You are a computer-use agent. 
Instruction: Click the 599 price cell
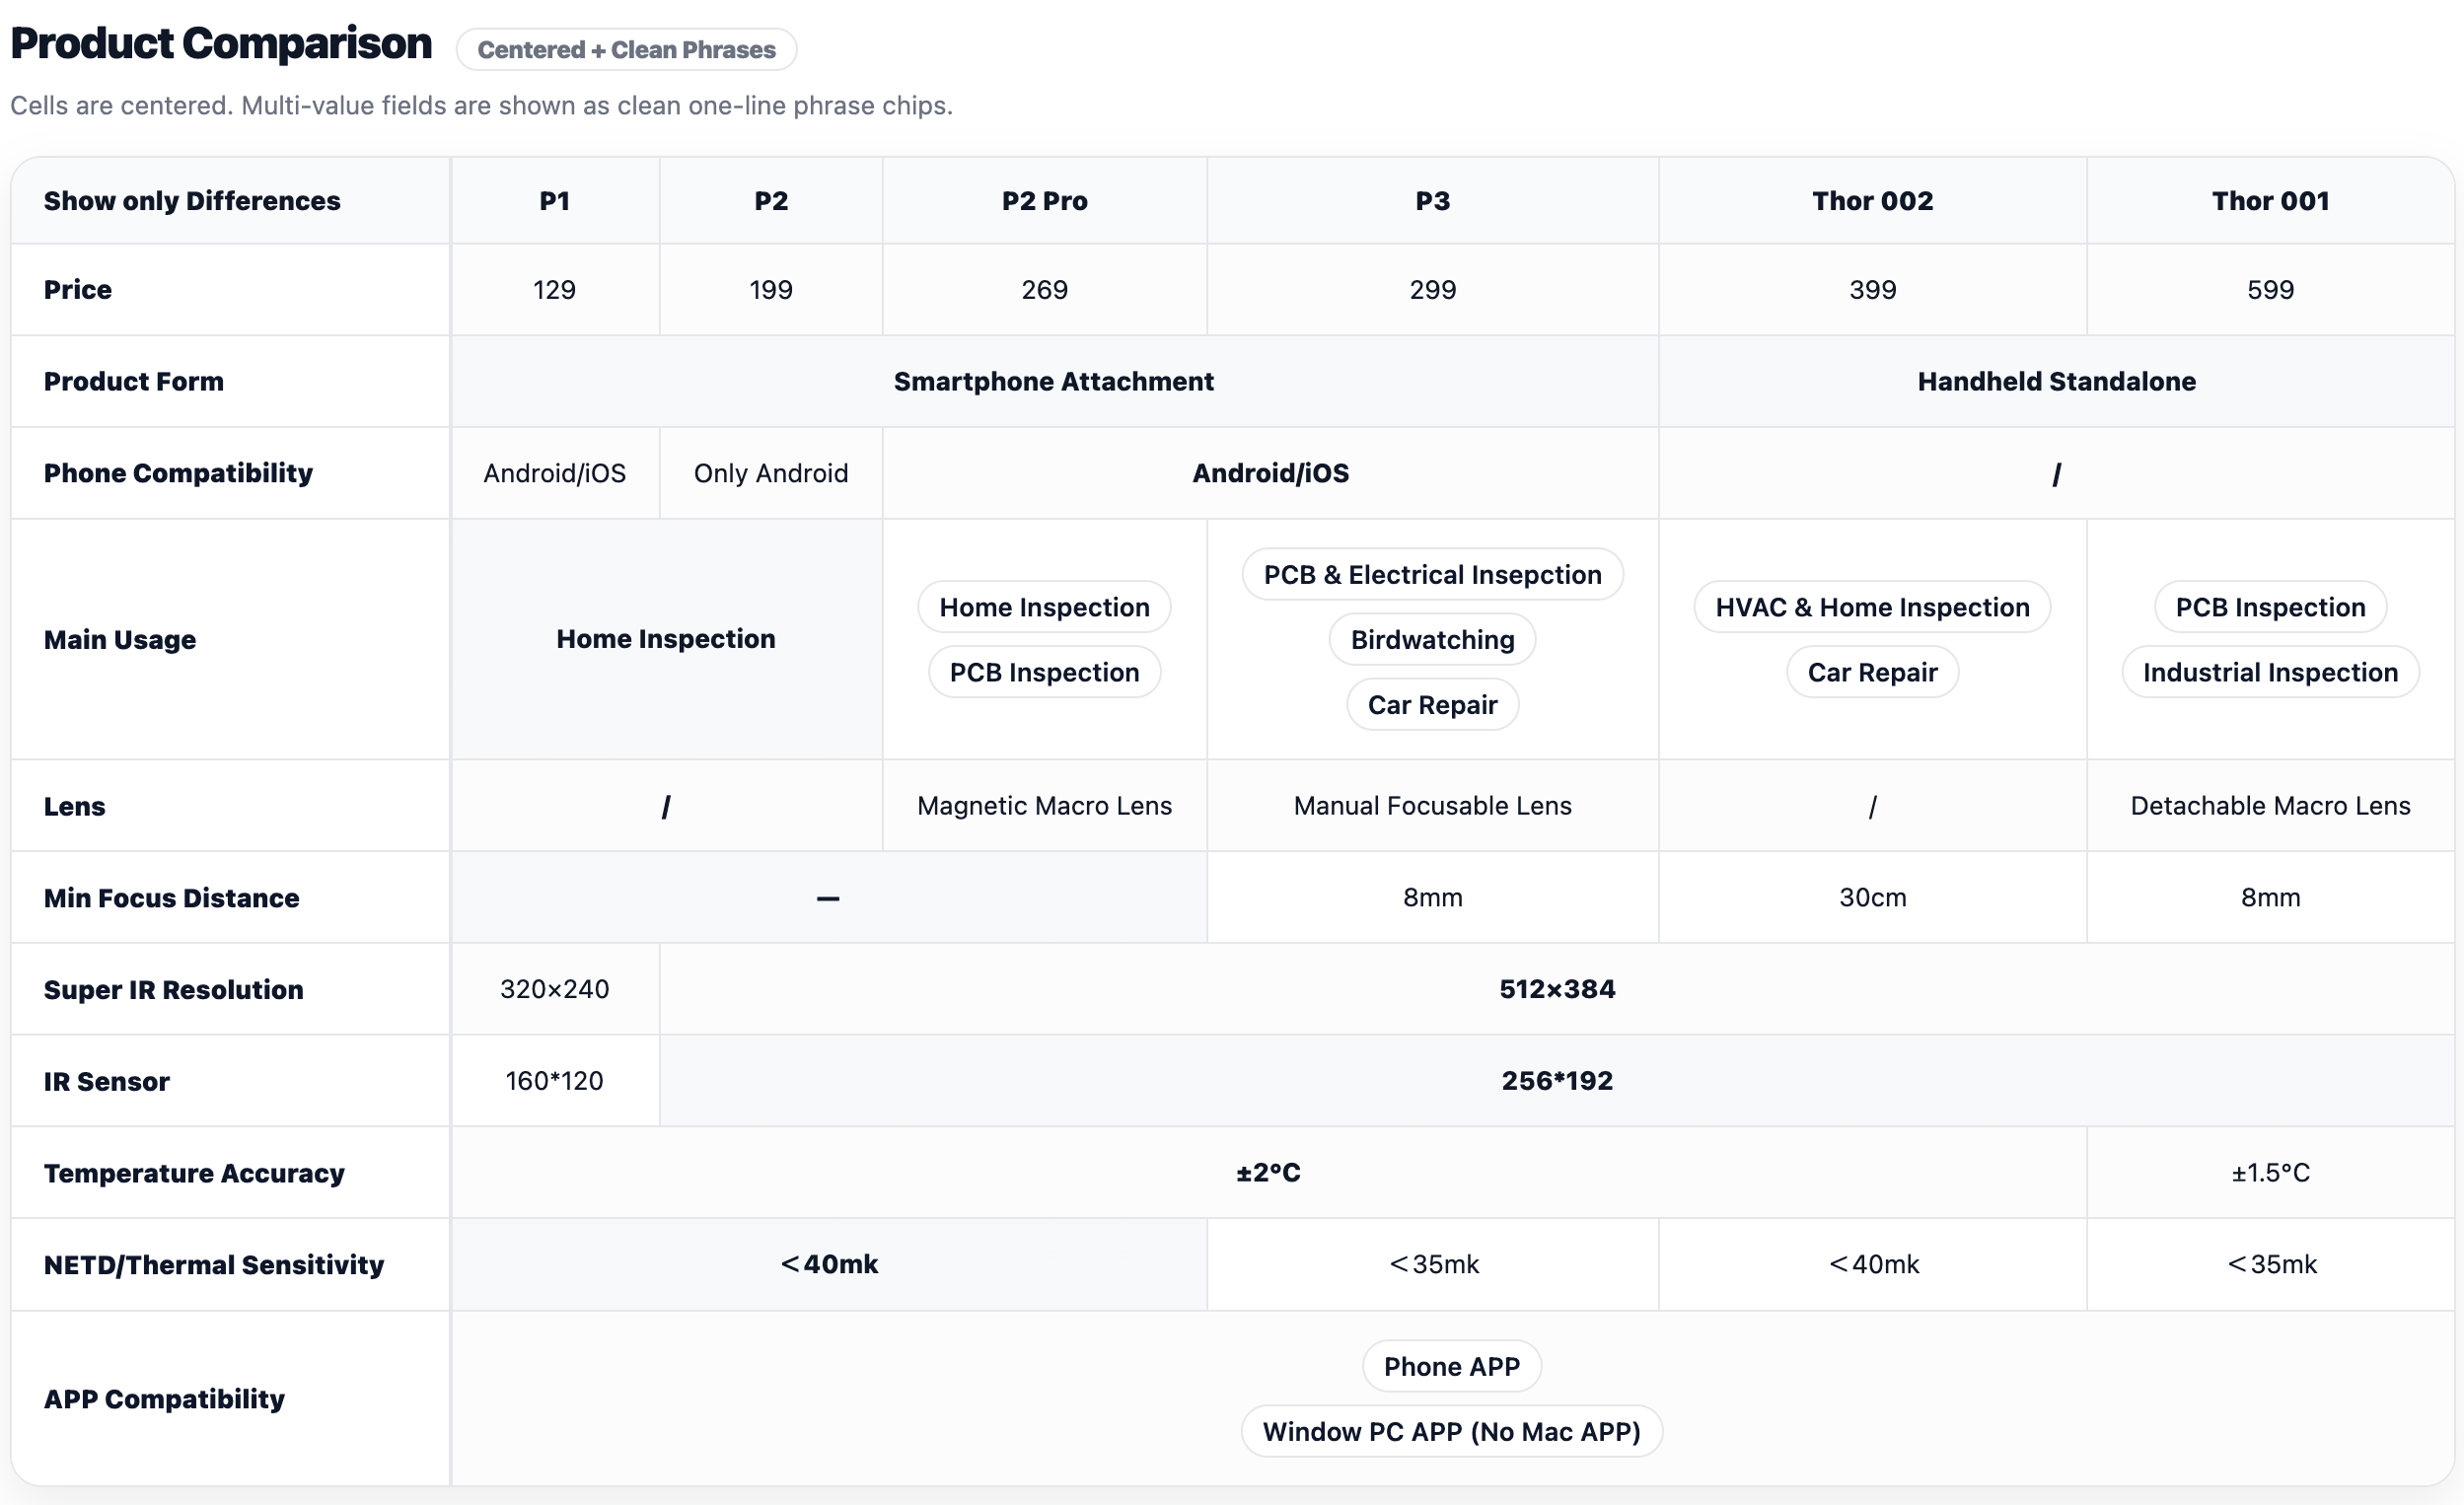pyautogui.click(x=2270, y=290)
